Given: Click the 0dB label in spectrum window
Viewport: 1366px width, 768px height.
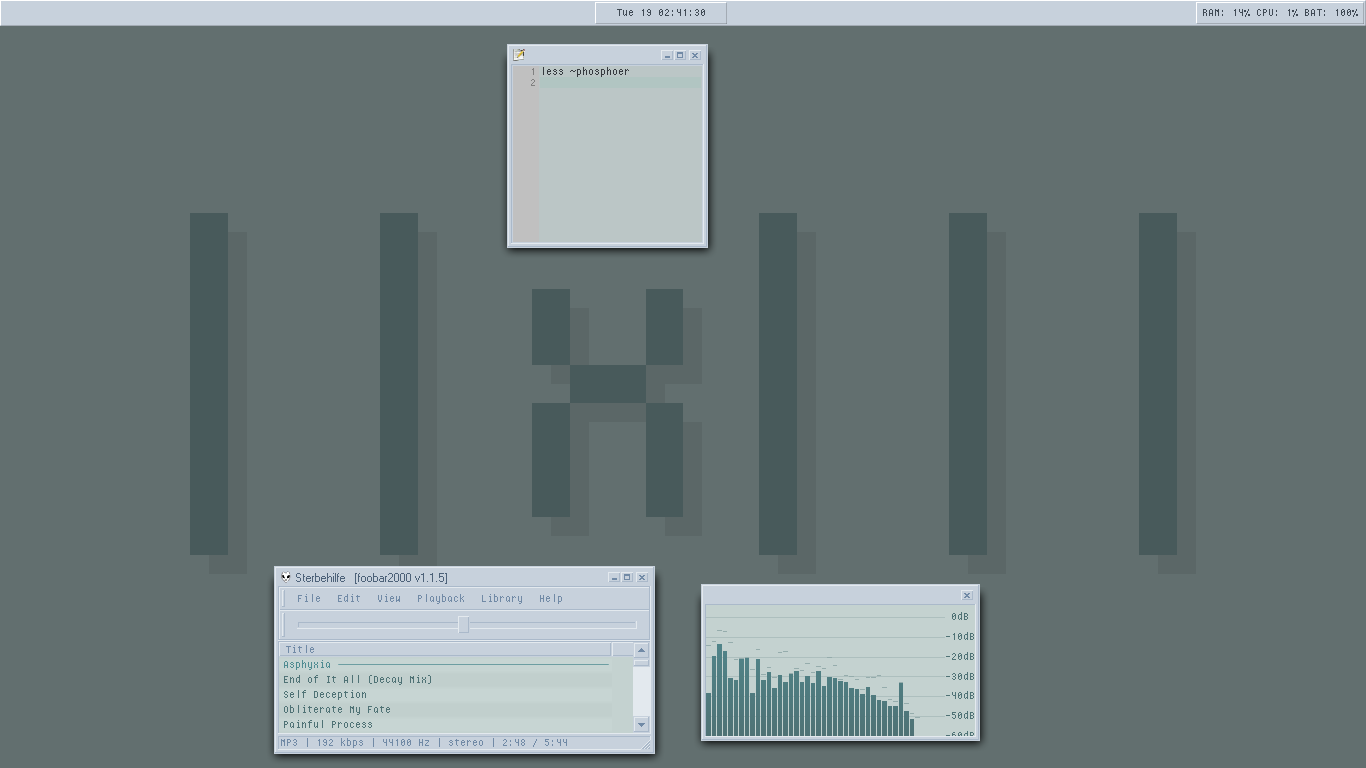Looking at the screenshot, I should [x=960, y=617].
